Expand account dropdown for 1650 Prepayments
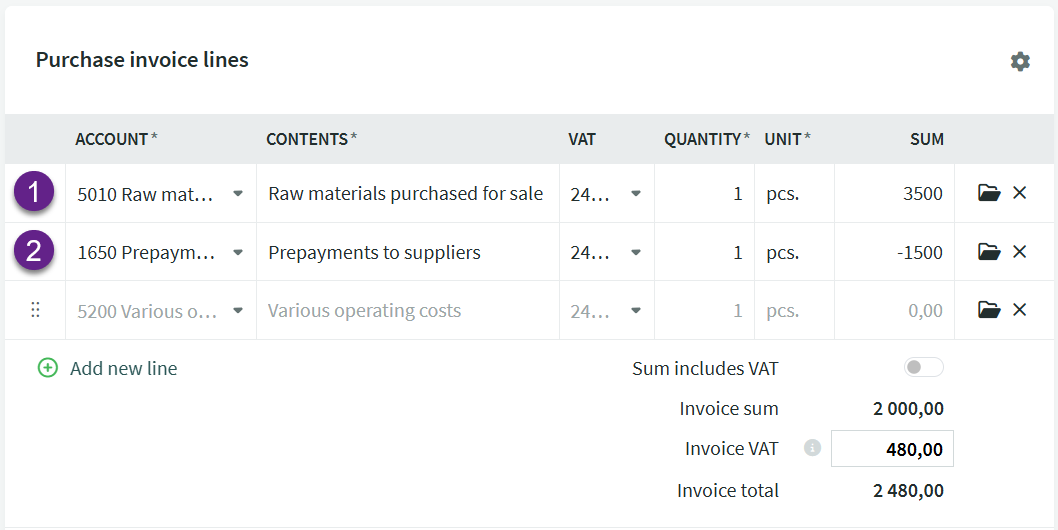Viewport: 1058px width, 530px height. coord(238,253)
